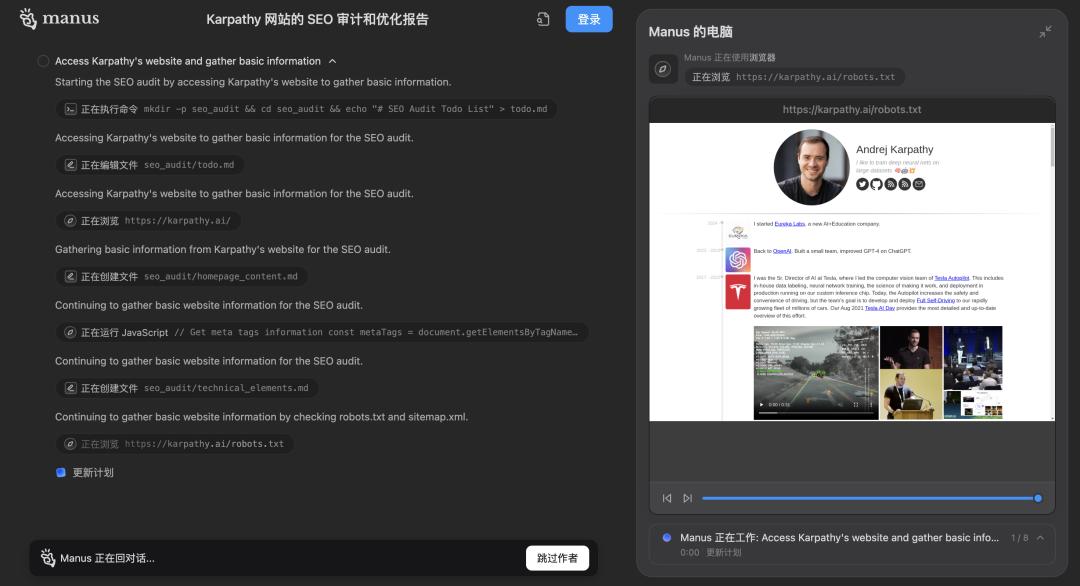Click the playback progress slider
The image size is (1080, 586).
(x=870, y=497)
